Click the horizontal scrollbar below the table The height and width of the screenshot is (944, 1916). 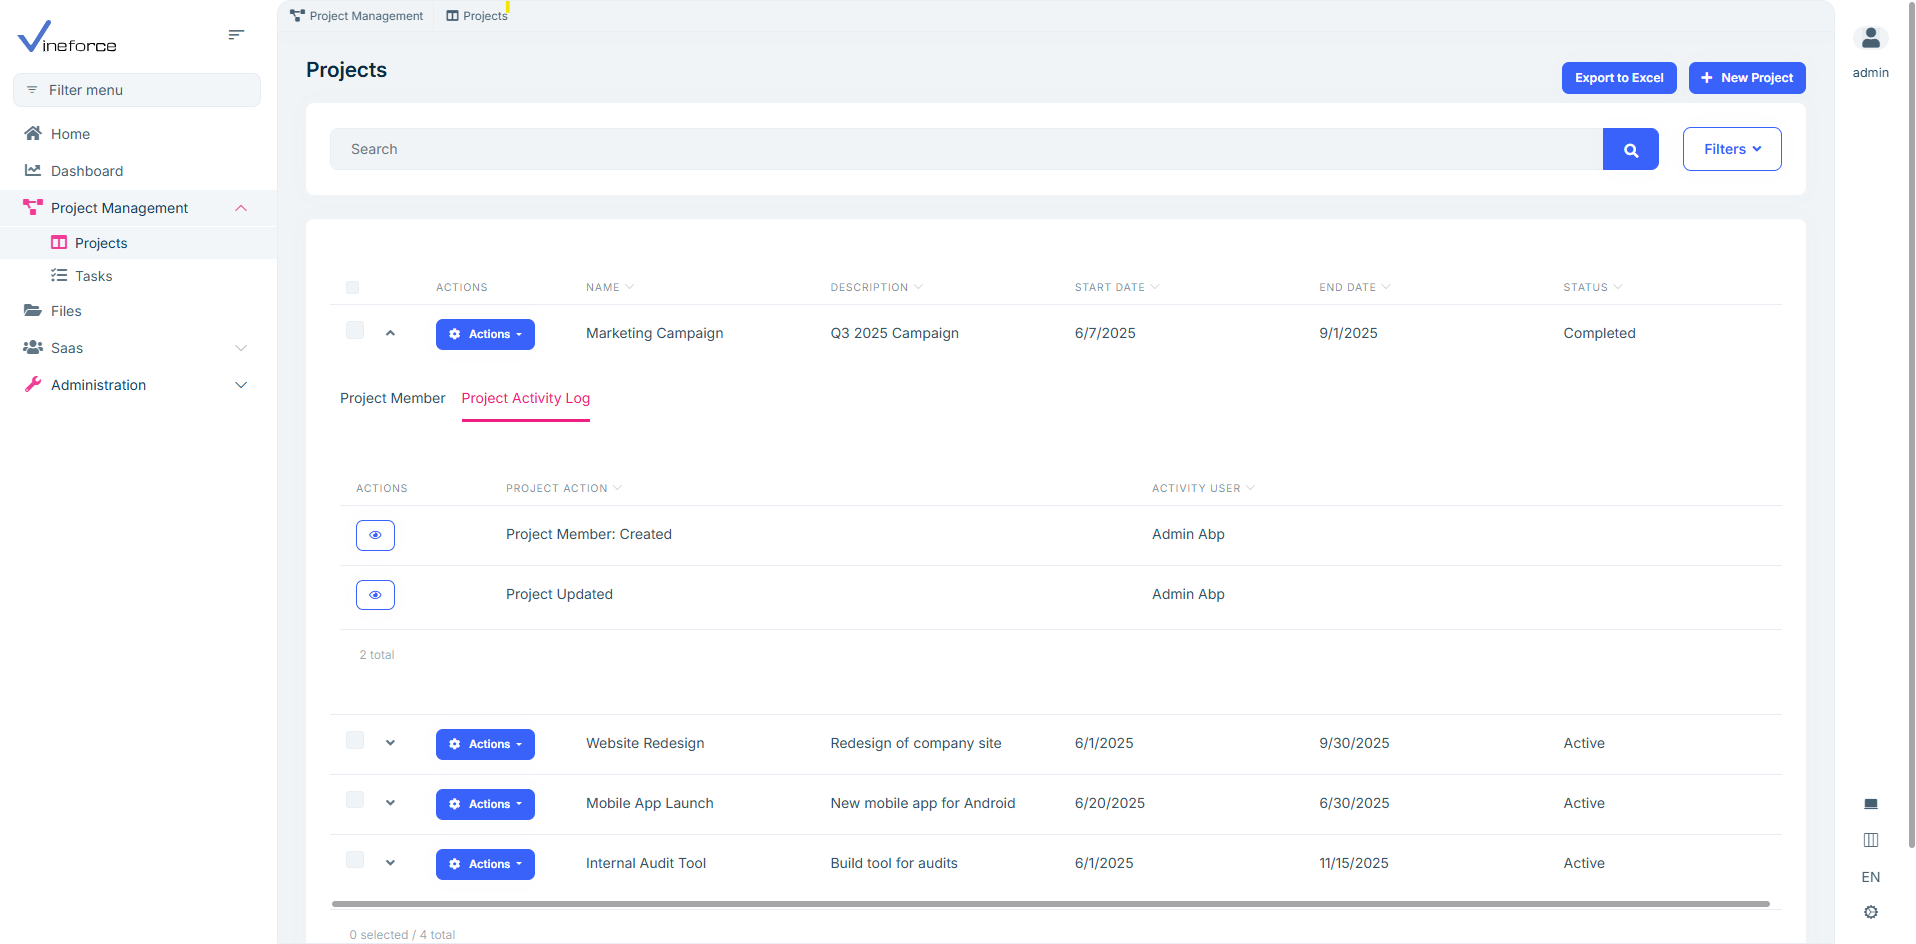(x=1050, y=904)
